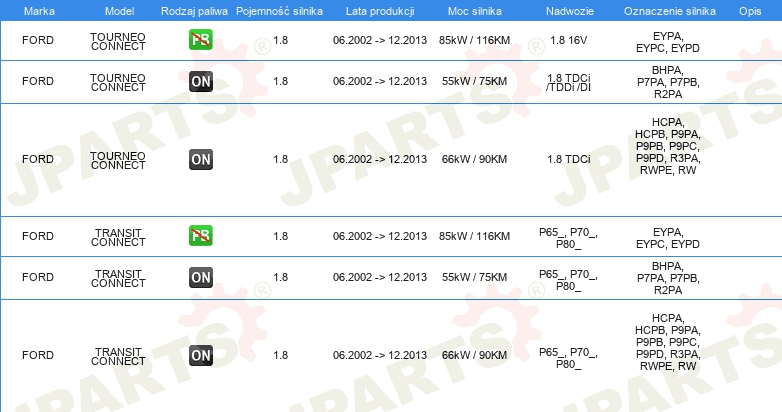Click the ON diesel icon in Transit Connect 55kW row
The width and height of the screenshot is (782, 412).
201,277
